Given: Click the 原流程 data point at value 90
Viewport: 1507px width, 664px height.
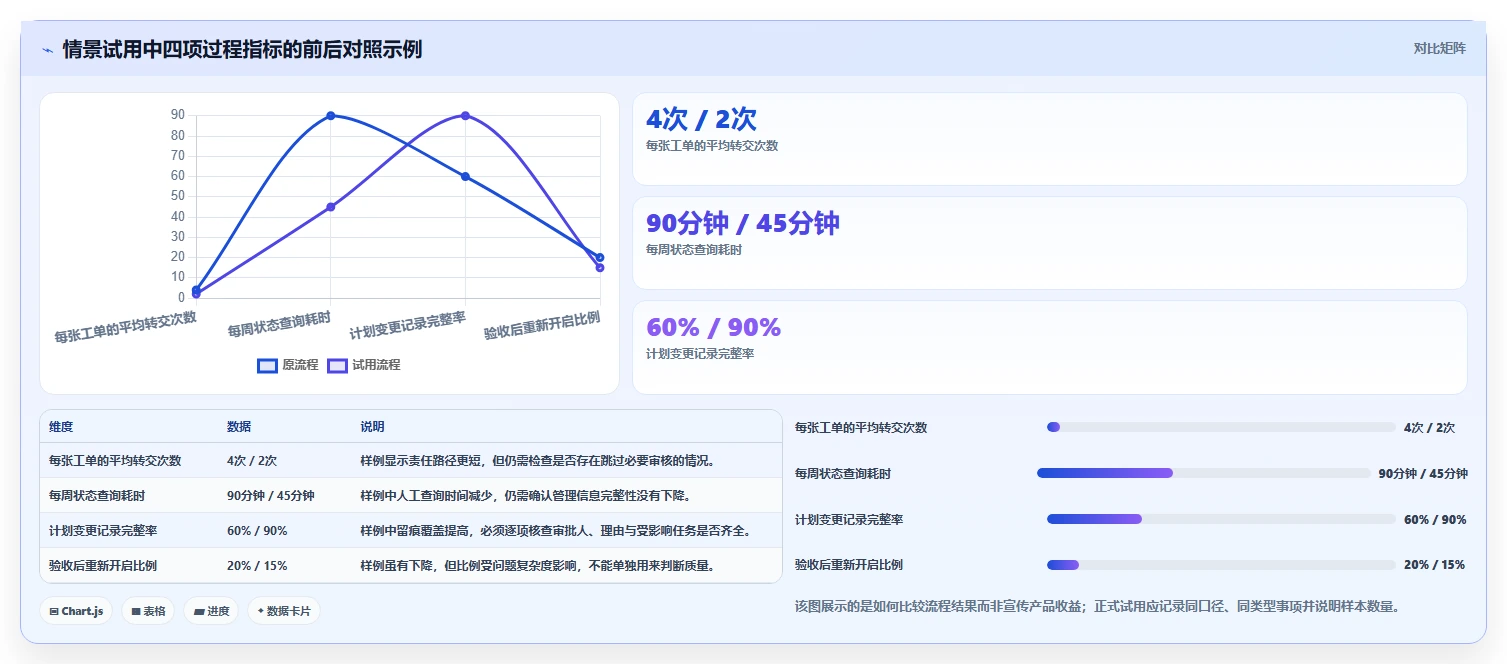Looking at the screenshot, I should (x=330, y=116).
